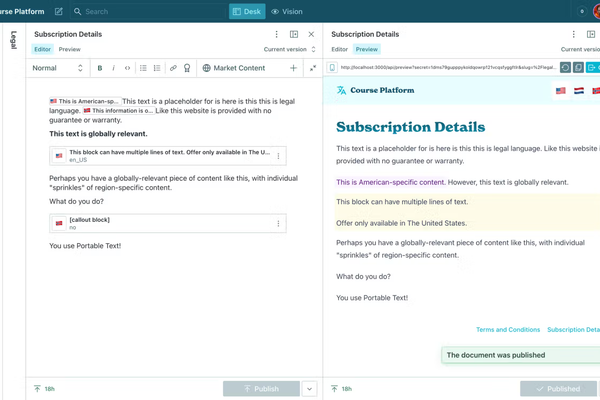Focus the Search field in top bar
600x400 pixels.
(147, 11)
